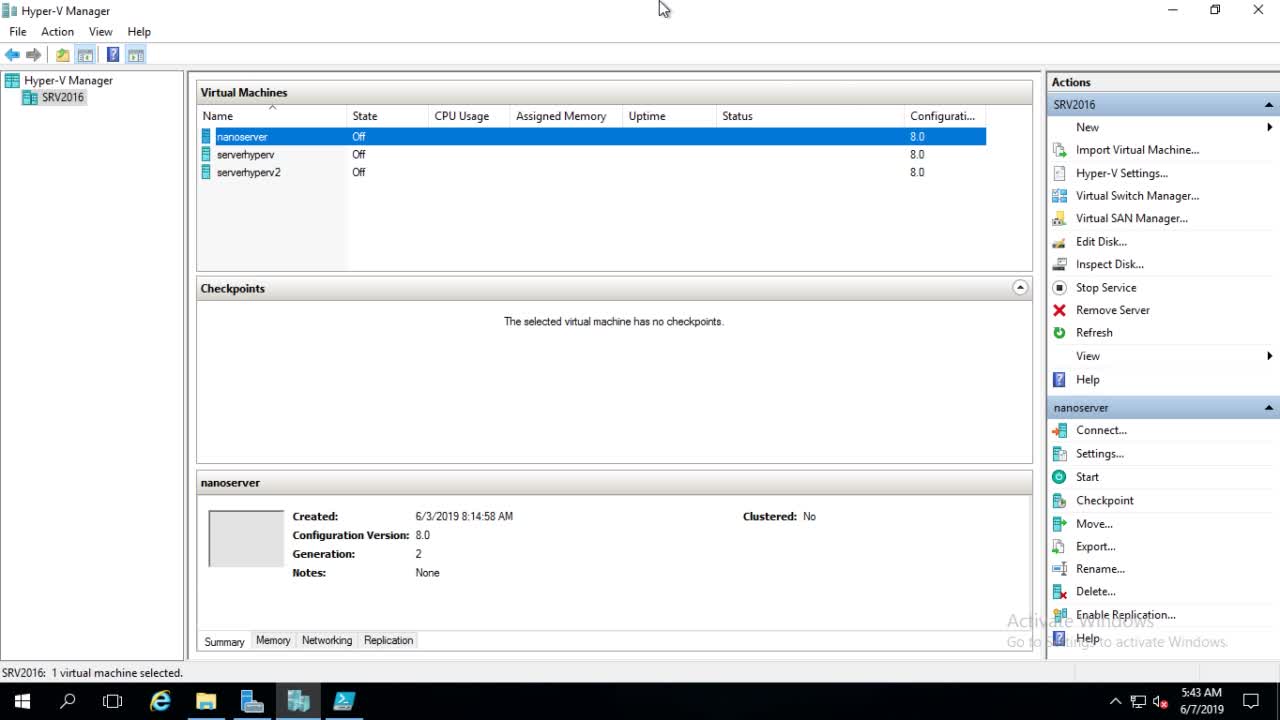
Task: Click the Inspect Disk icon
Action: pyautogui.click(x=1059, y=264)
